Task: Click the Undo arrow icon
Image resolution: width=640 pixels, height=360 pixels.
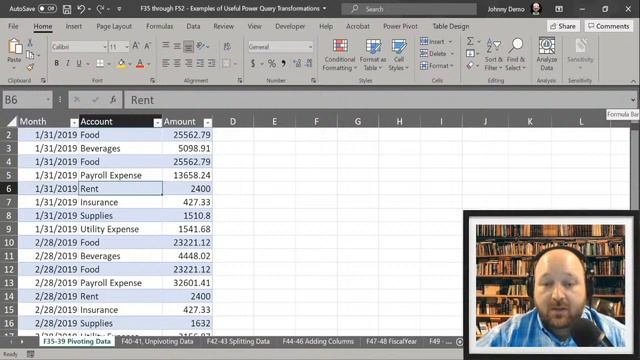Action: [x=80, y=9]
